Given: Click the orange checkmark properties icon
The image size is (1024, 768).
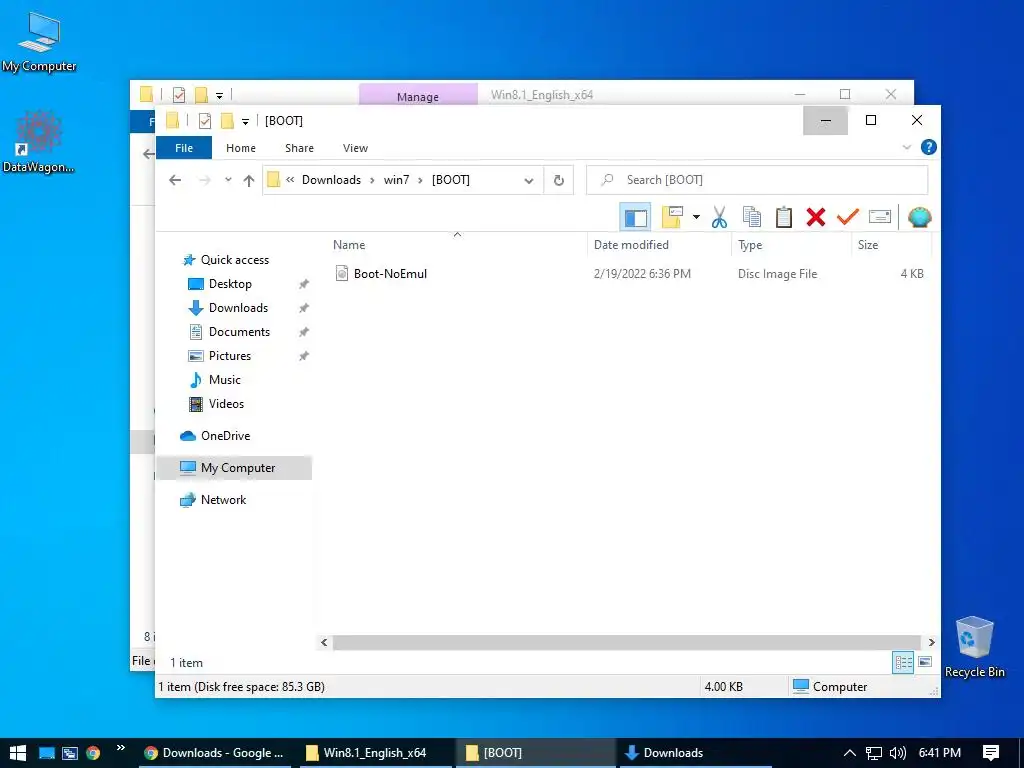Looking at the screenshot, I should [x=848, y=216].
